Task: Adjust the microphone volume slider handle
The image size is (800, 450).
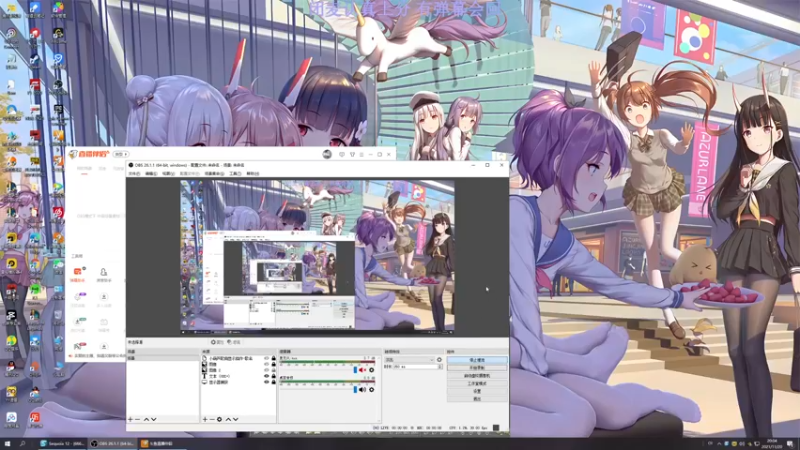Action: [355, 370]
